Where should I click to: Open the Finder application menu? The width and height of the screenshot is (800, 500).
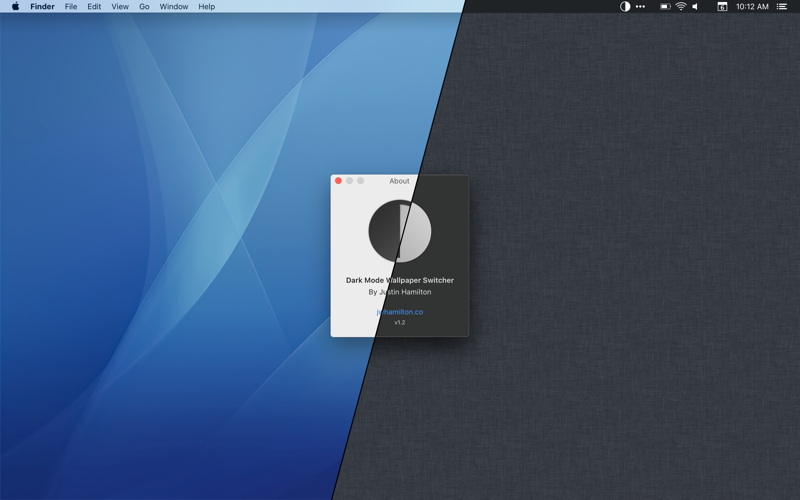[42, 7]
